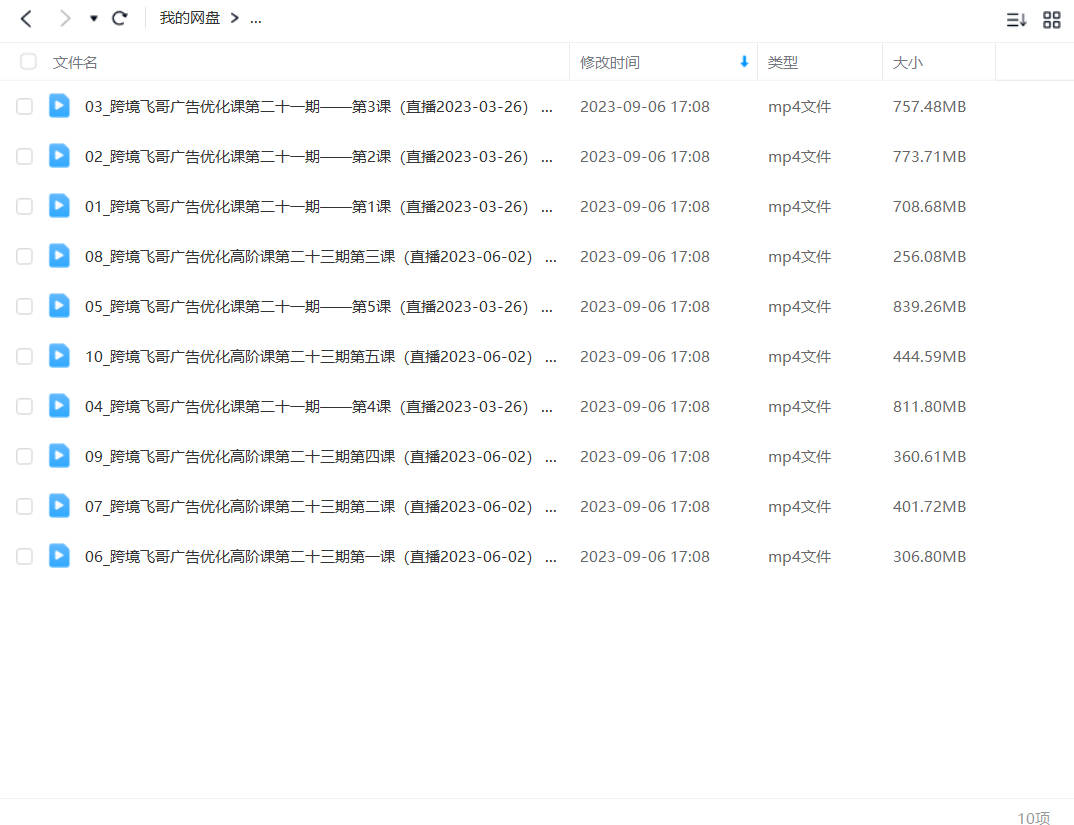Select file name 05_跨境飞哥广告优化课第二十一期——第5课
The image size is (1074, 825).
(238, 307)
